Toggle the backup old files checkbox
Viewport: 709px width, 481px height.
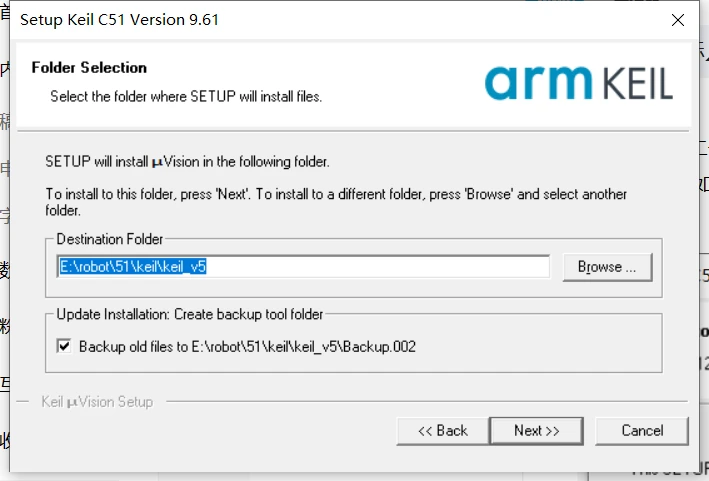tap(65, 347)
